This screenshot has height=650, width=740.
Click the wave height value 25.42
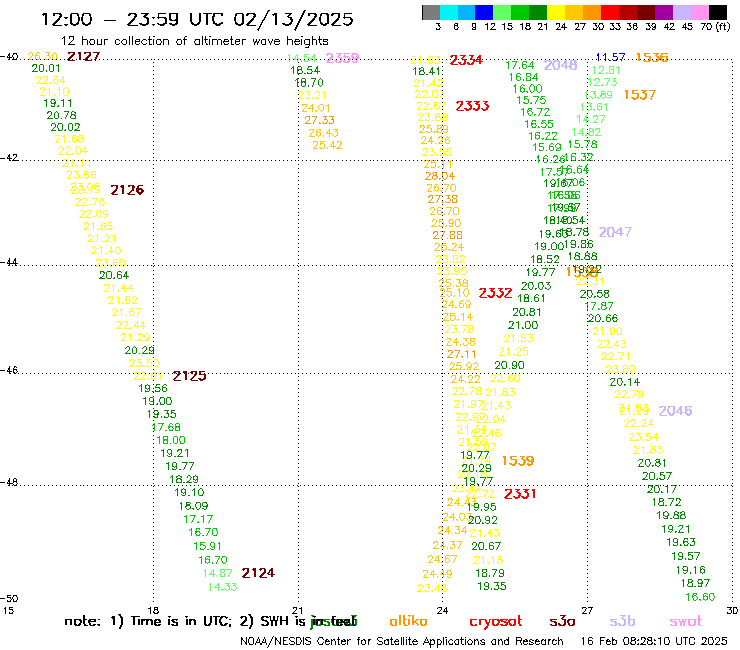tap(328, 145)
